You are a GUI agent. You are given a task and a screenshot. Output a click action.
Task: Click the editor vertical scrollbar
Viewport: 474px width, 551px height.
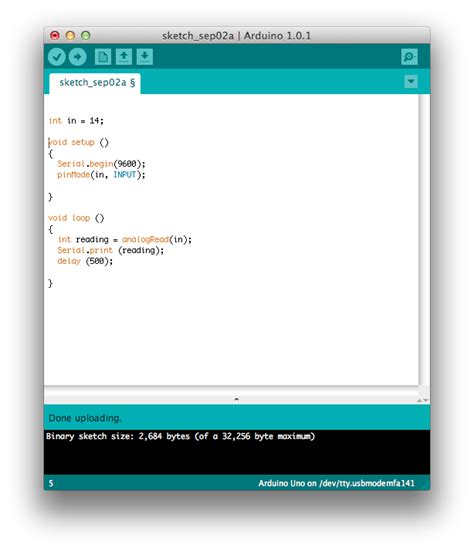click(424, 239)
